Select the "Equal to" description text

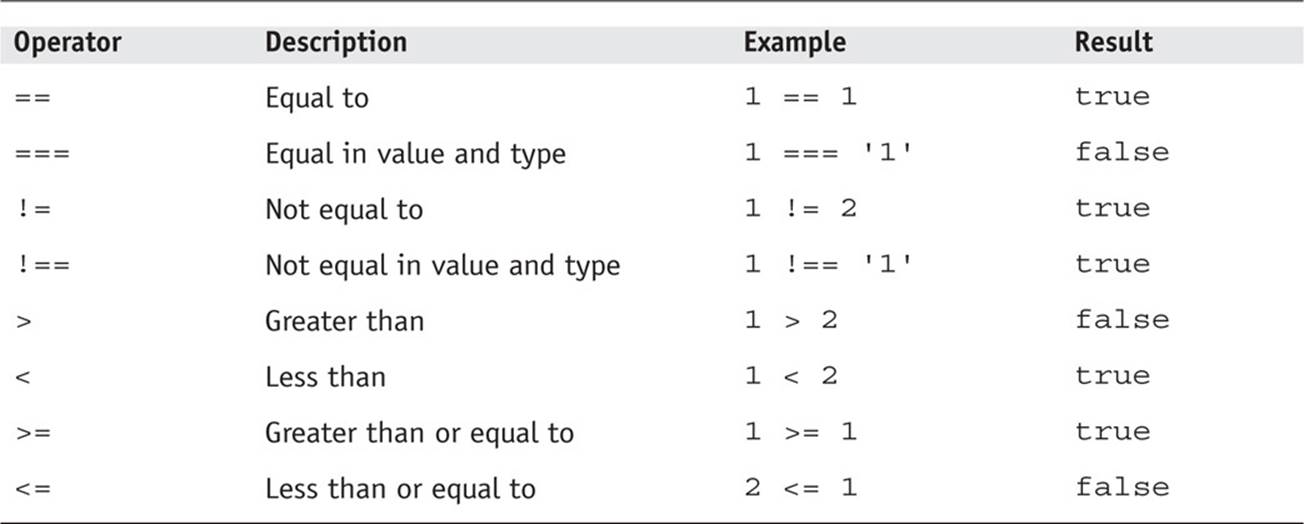tap(316, 98)
